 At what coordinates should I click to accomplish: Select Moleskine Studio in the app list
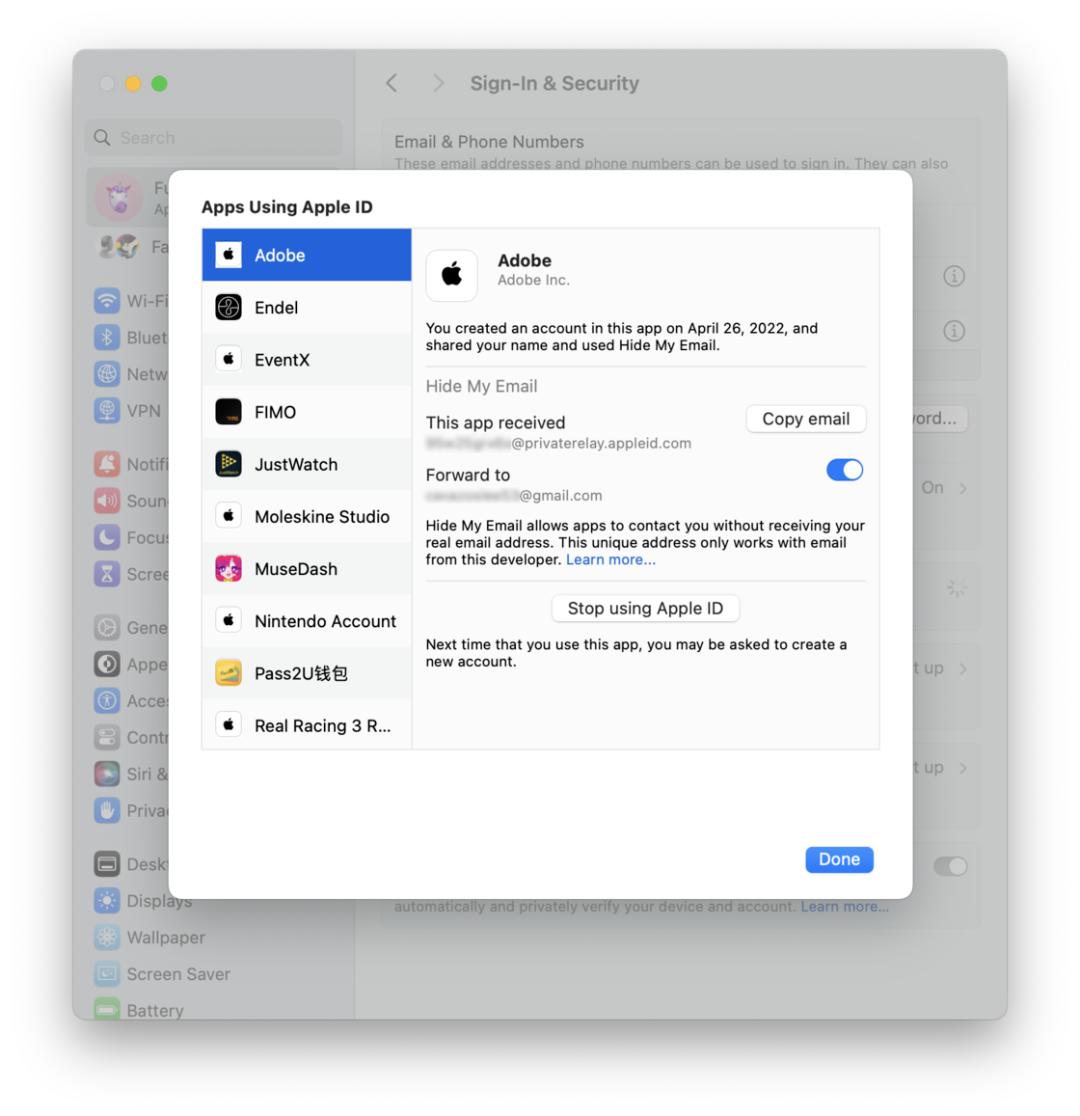pyautogui.click(x=321, y=516)
